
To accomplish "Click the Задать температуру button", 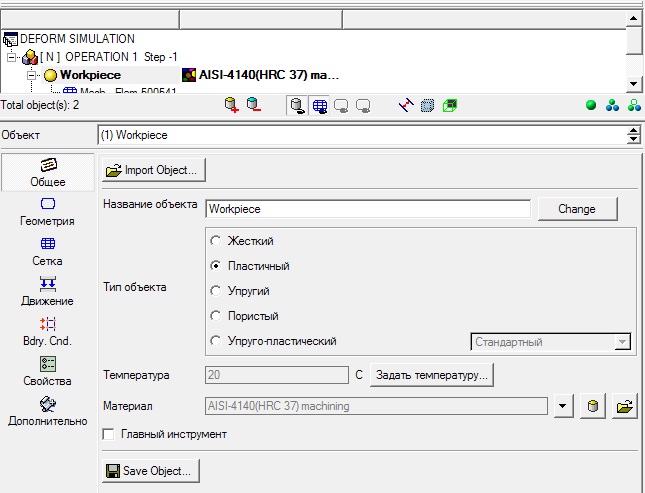I will tap(432, 375).
